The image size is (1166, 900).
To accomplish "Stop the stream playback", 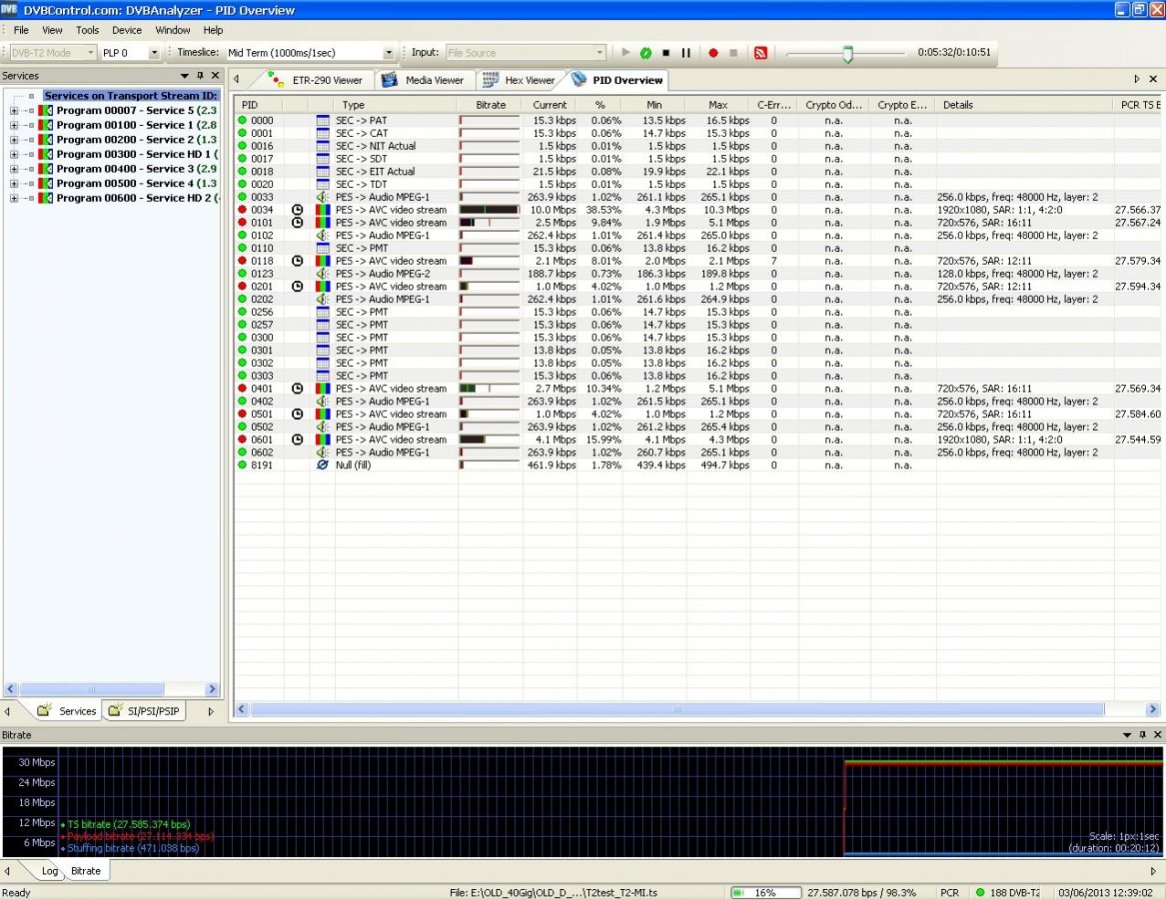I will pyautogui.click(x=666, y=53).
